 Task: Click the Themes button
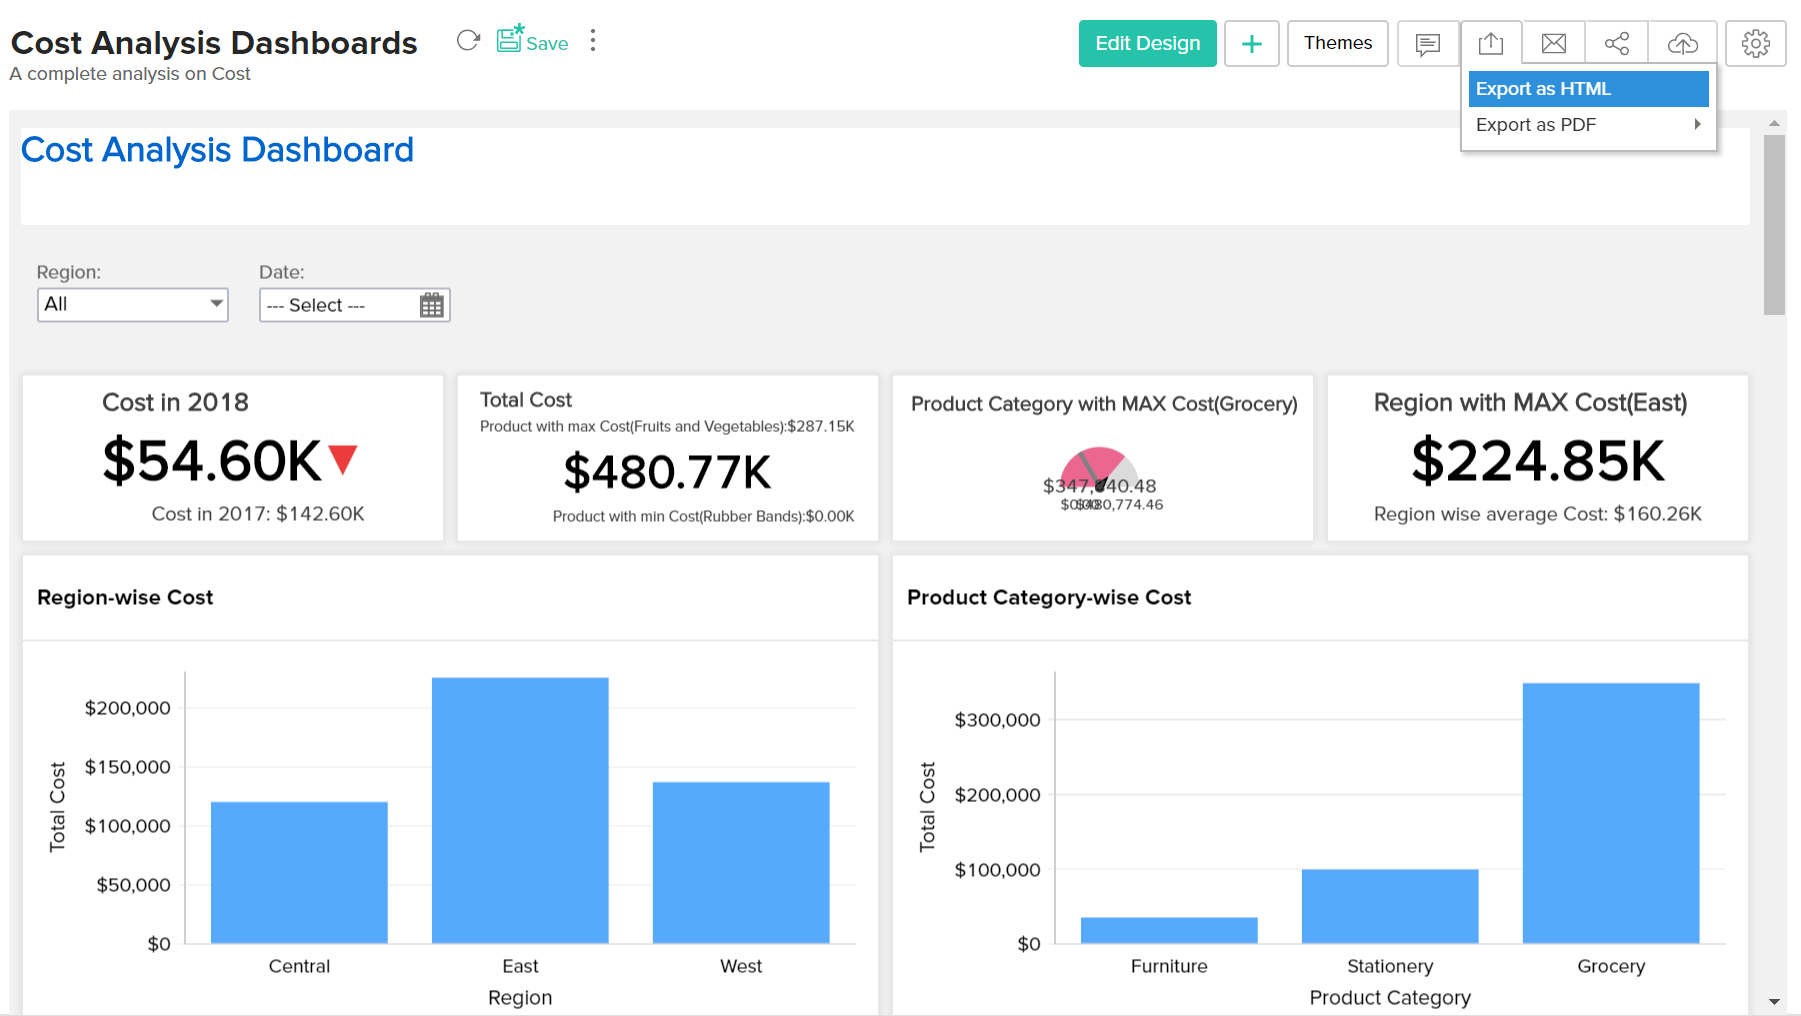click(x=1337, y=44)
